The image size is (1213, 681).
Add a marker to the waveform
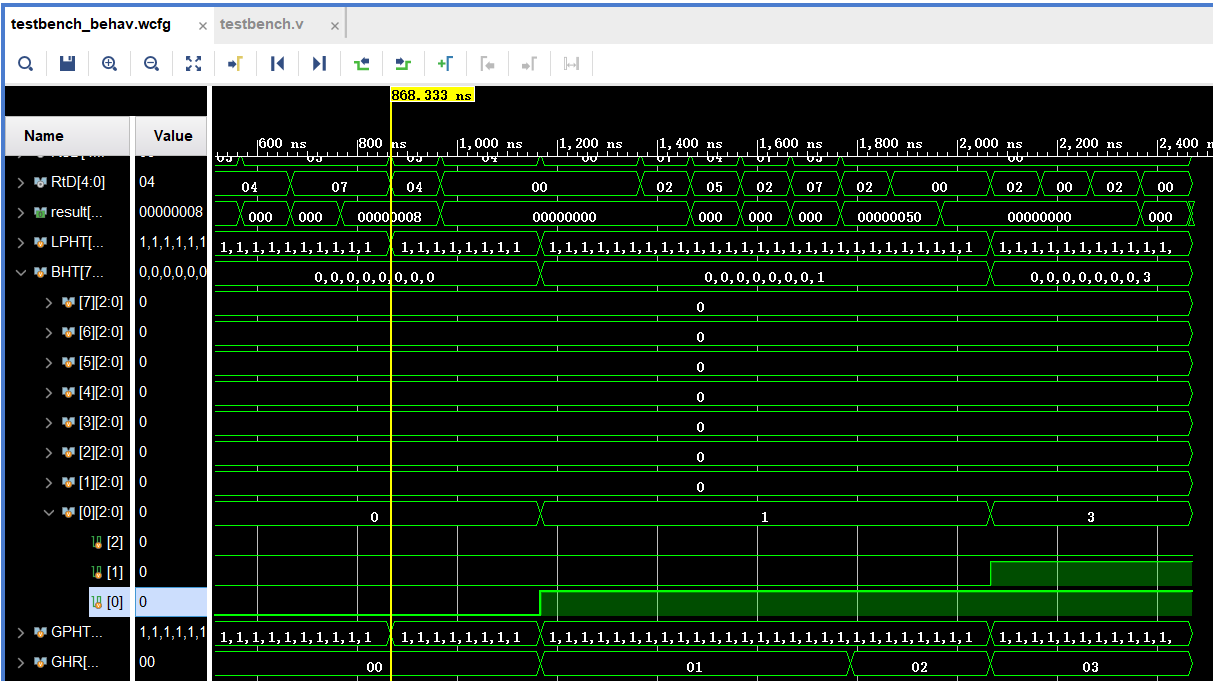coord(445,64)
